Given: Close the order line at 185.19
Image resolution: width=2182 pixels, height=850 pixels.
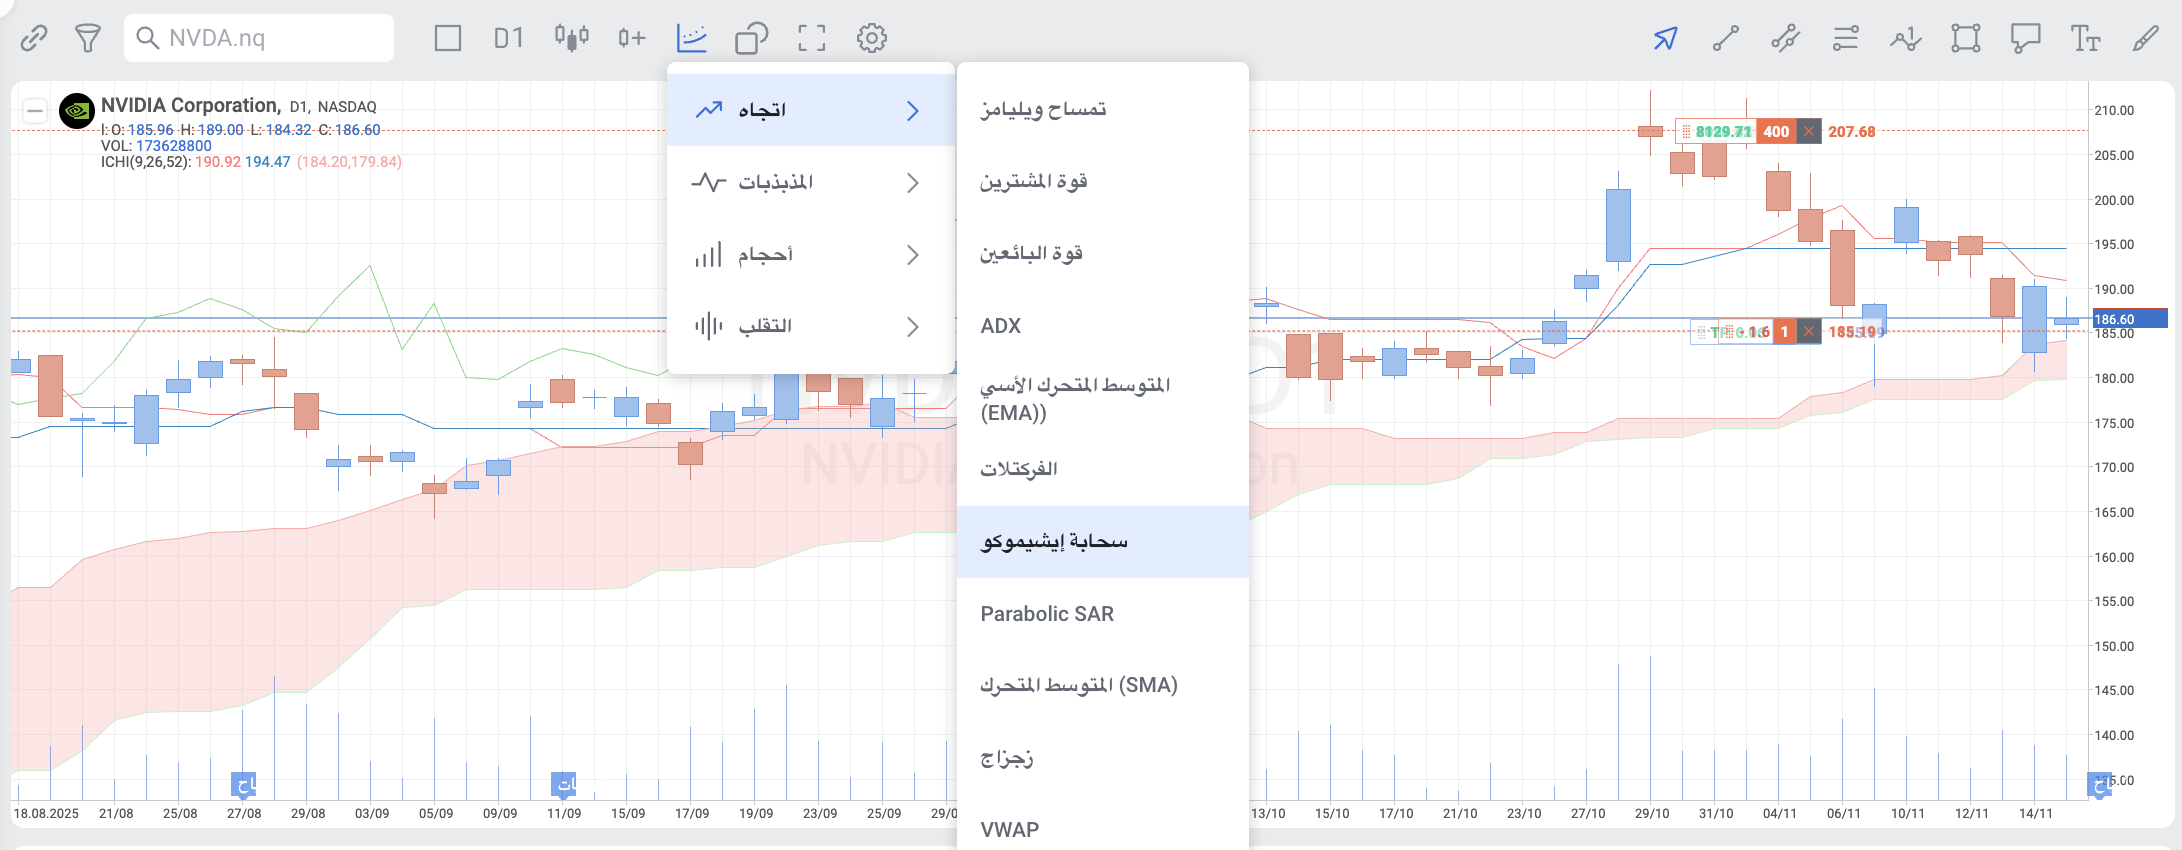Looking at the screenshot, I should (x=1809, y=331).
